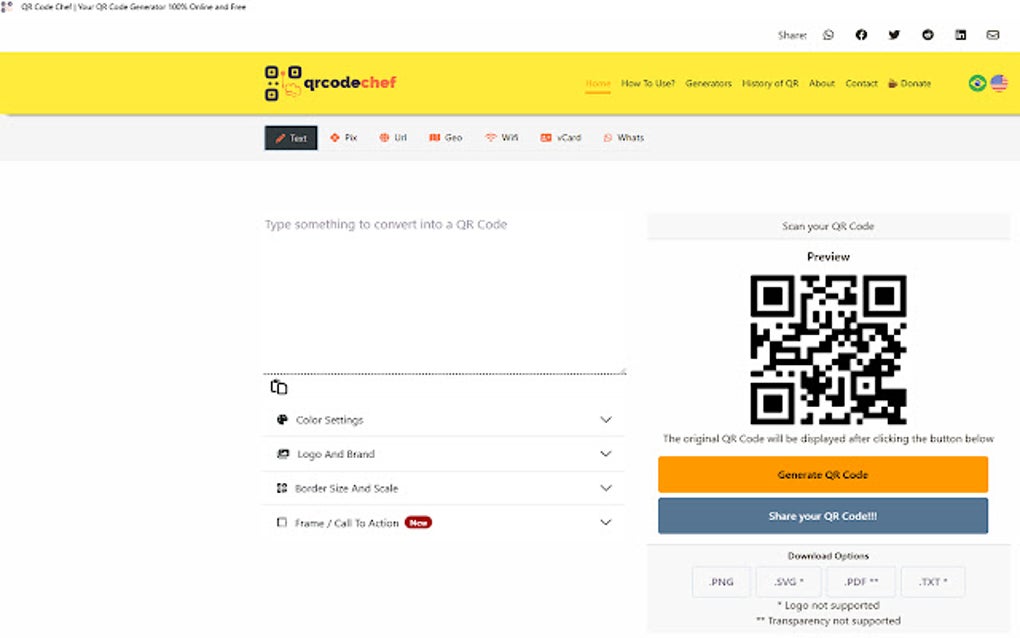Share via LinkedIn icon
This screenshot has height=638, width=1020.
tap(960, 34)
